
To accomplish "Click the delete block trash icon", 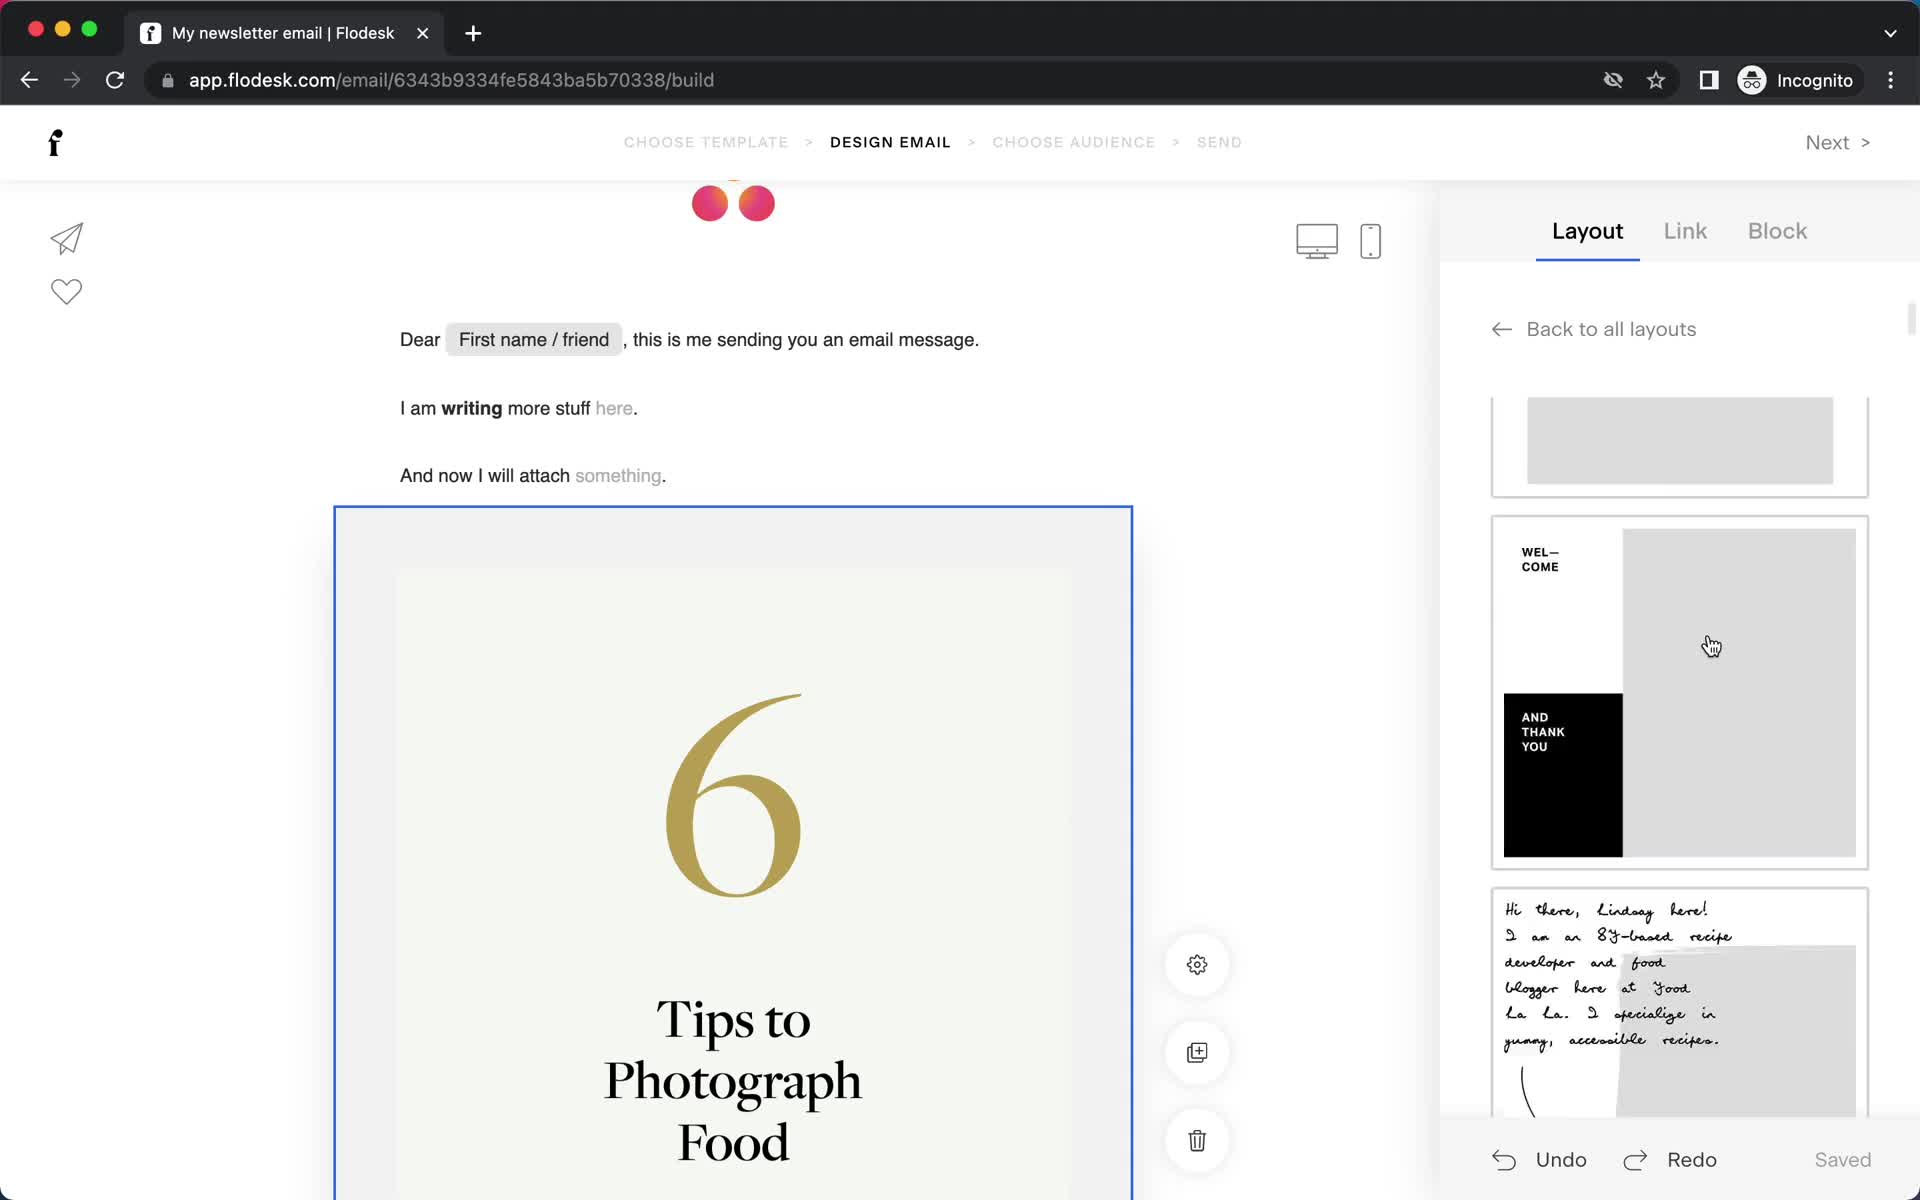I will (1197, 1141).
